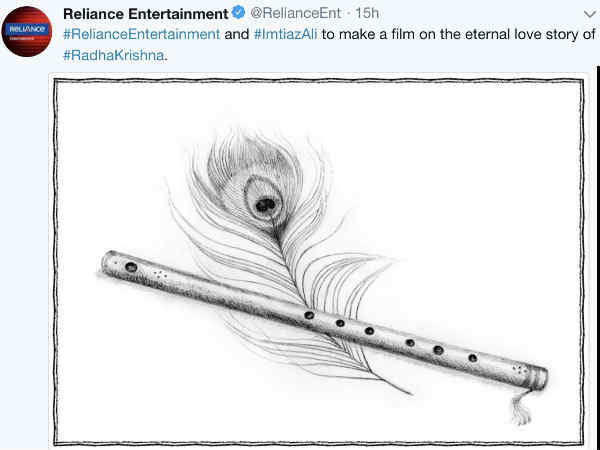Click the tassel hanging from the flute
600x450 pixels.
522,408
